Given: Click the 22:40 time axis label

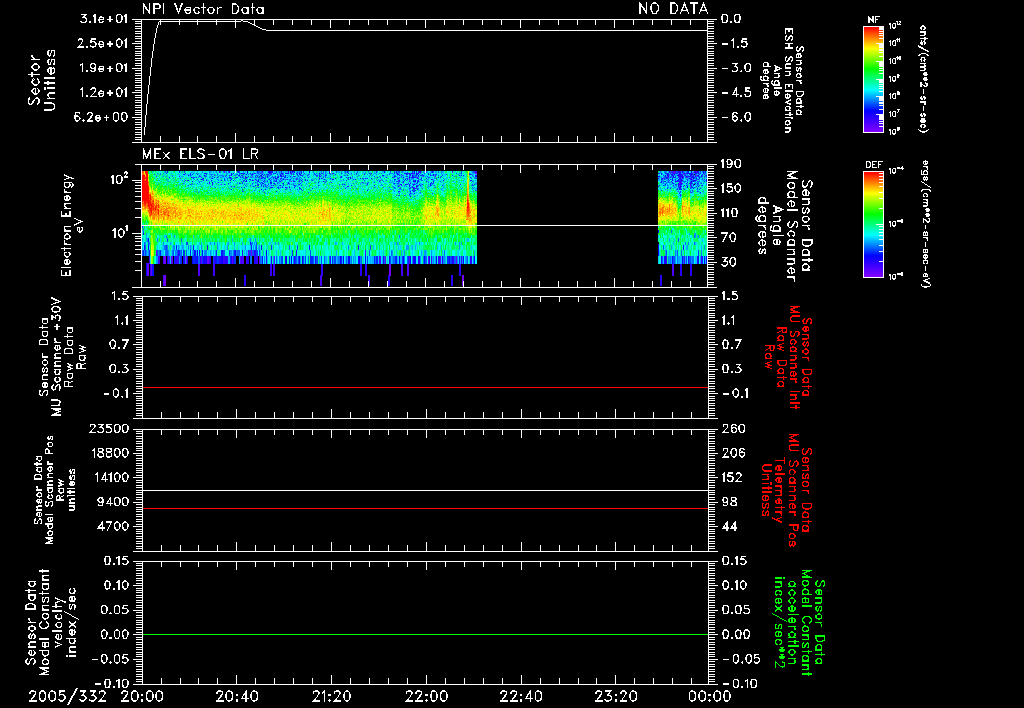Looking at the screenshot, I should tap(520, 696).
